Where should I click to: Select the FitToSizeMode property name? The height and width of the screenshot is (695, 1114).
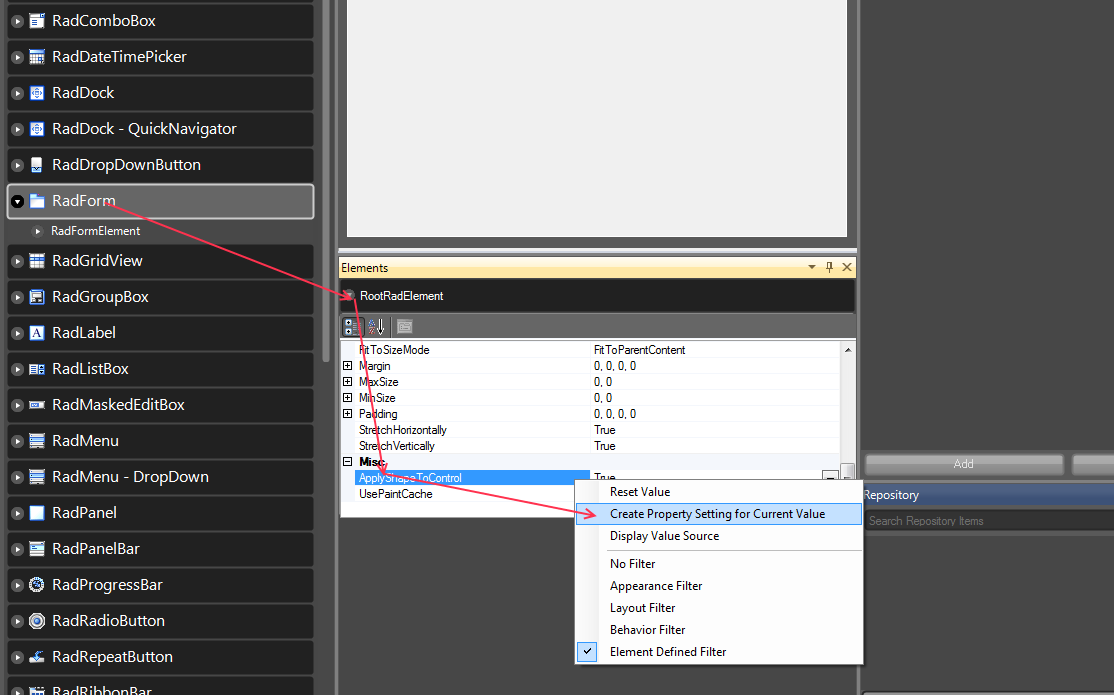pos(394,350)
